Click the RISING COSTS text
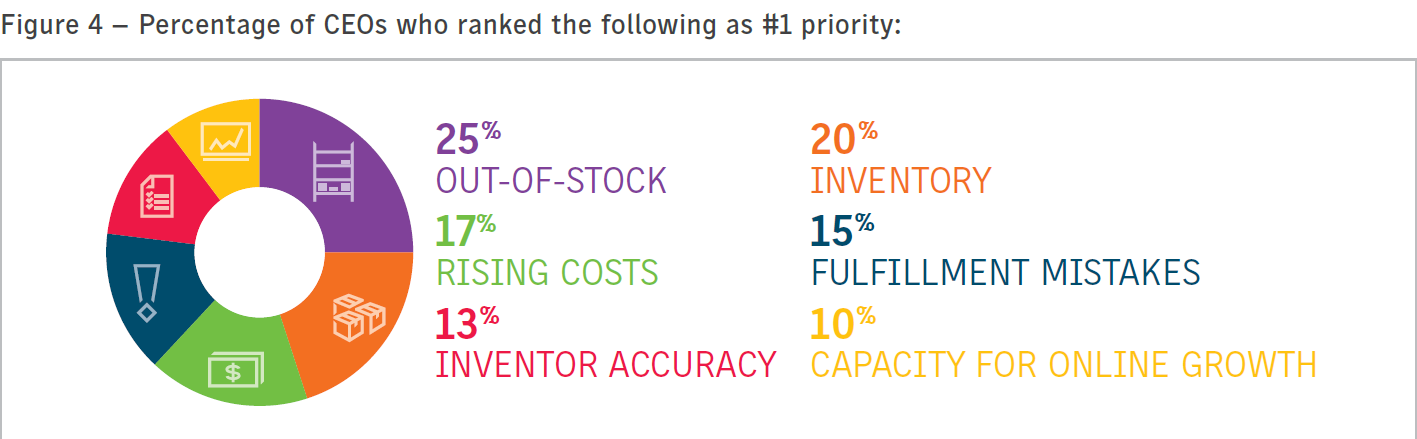1417x439 pixels. coord(547,272)
